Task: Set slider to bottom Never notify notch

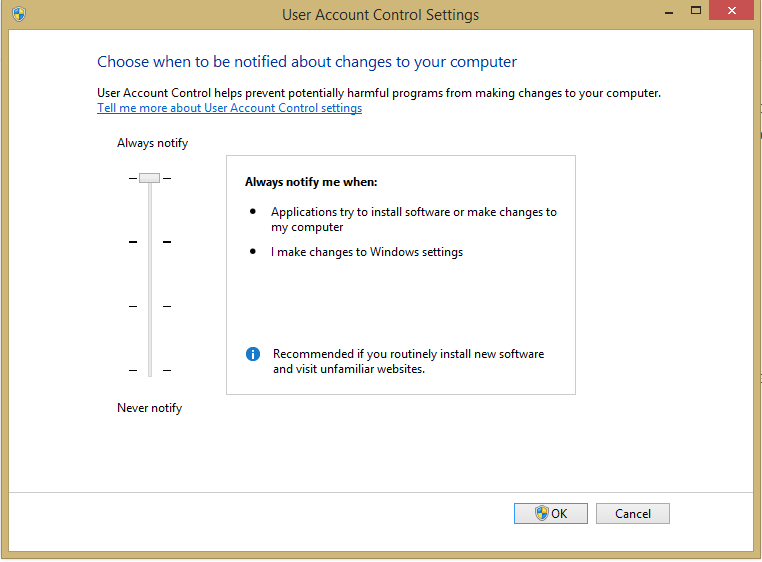Action: [150, 370]
